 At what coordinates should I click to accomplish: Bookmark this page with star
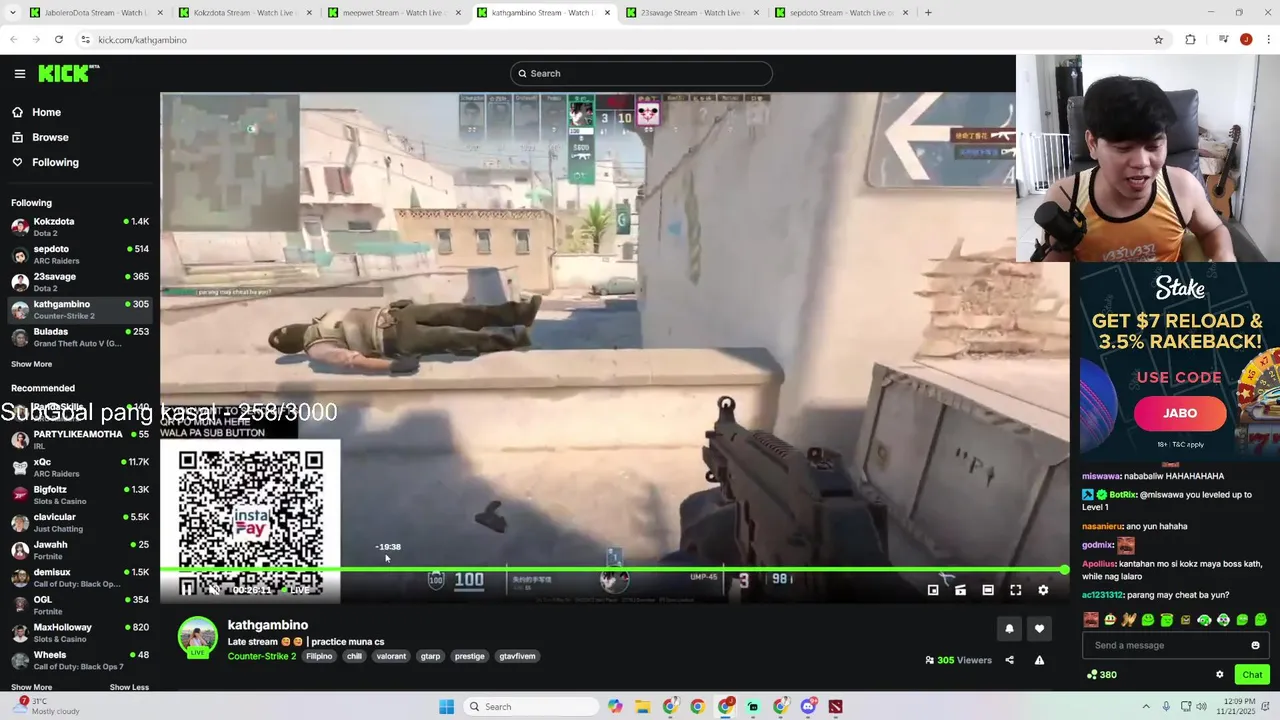tap(1158, 39)
